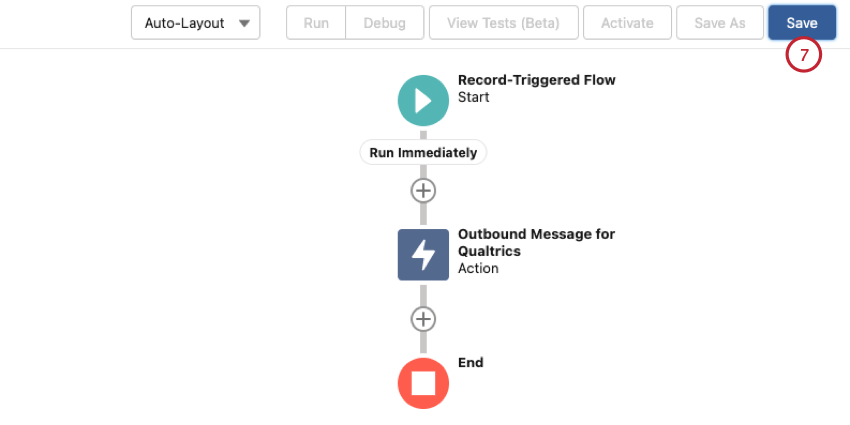The image size is (850, 425).
Task: Click the Action subtitle under Qualtrics
Action: [x=478, y=268]
